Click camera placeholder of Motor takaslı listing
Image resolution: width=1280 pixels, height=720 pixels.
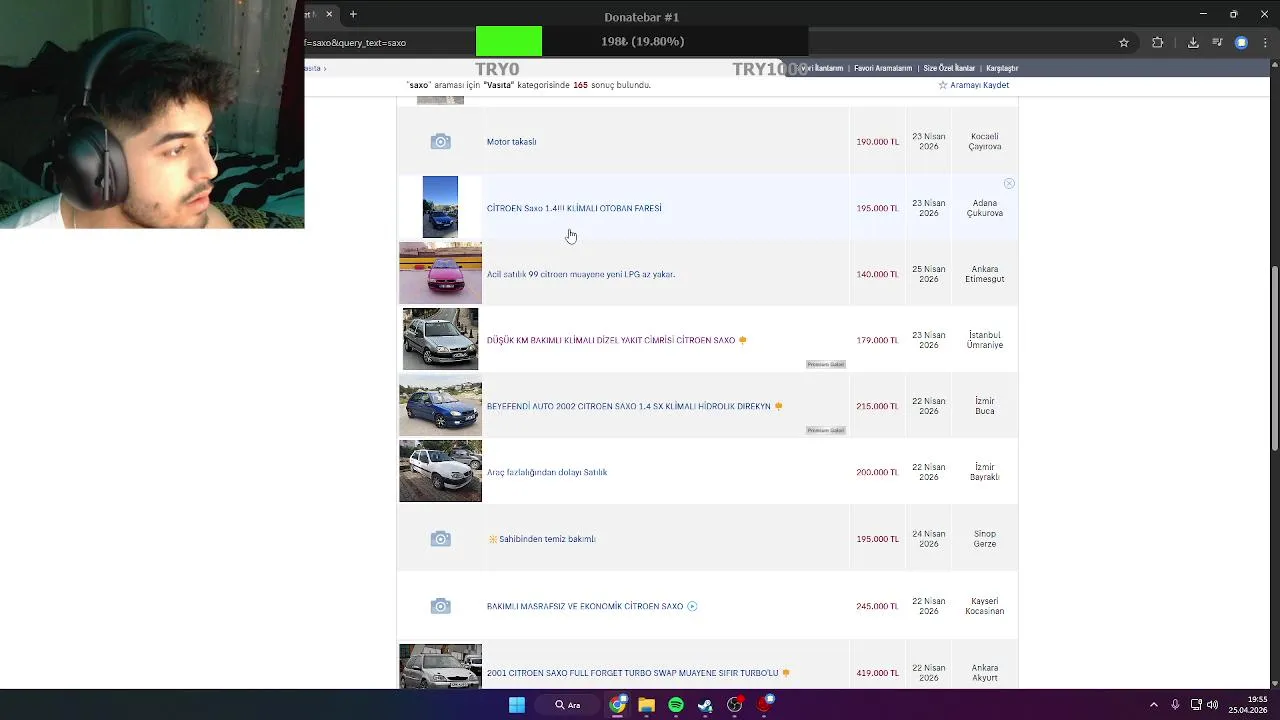pyautogui.click(x=440, y=142)
